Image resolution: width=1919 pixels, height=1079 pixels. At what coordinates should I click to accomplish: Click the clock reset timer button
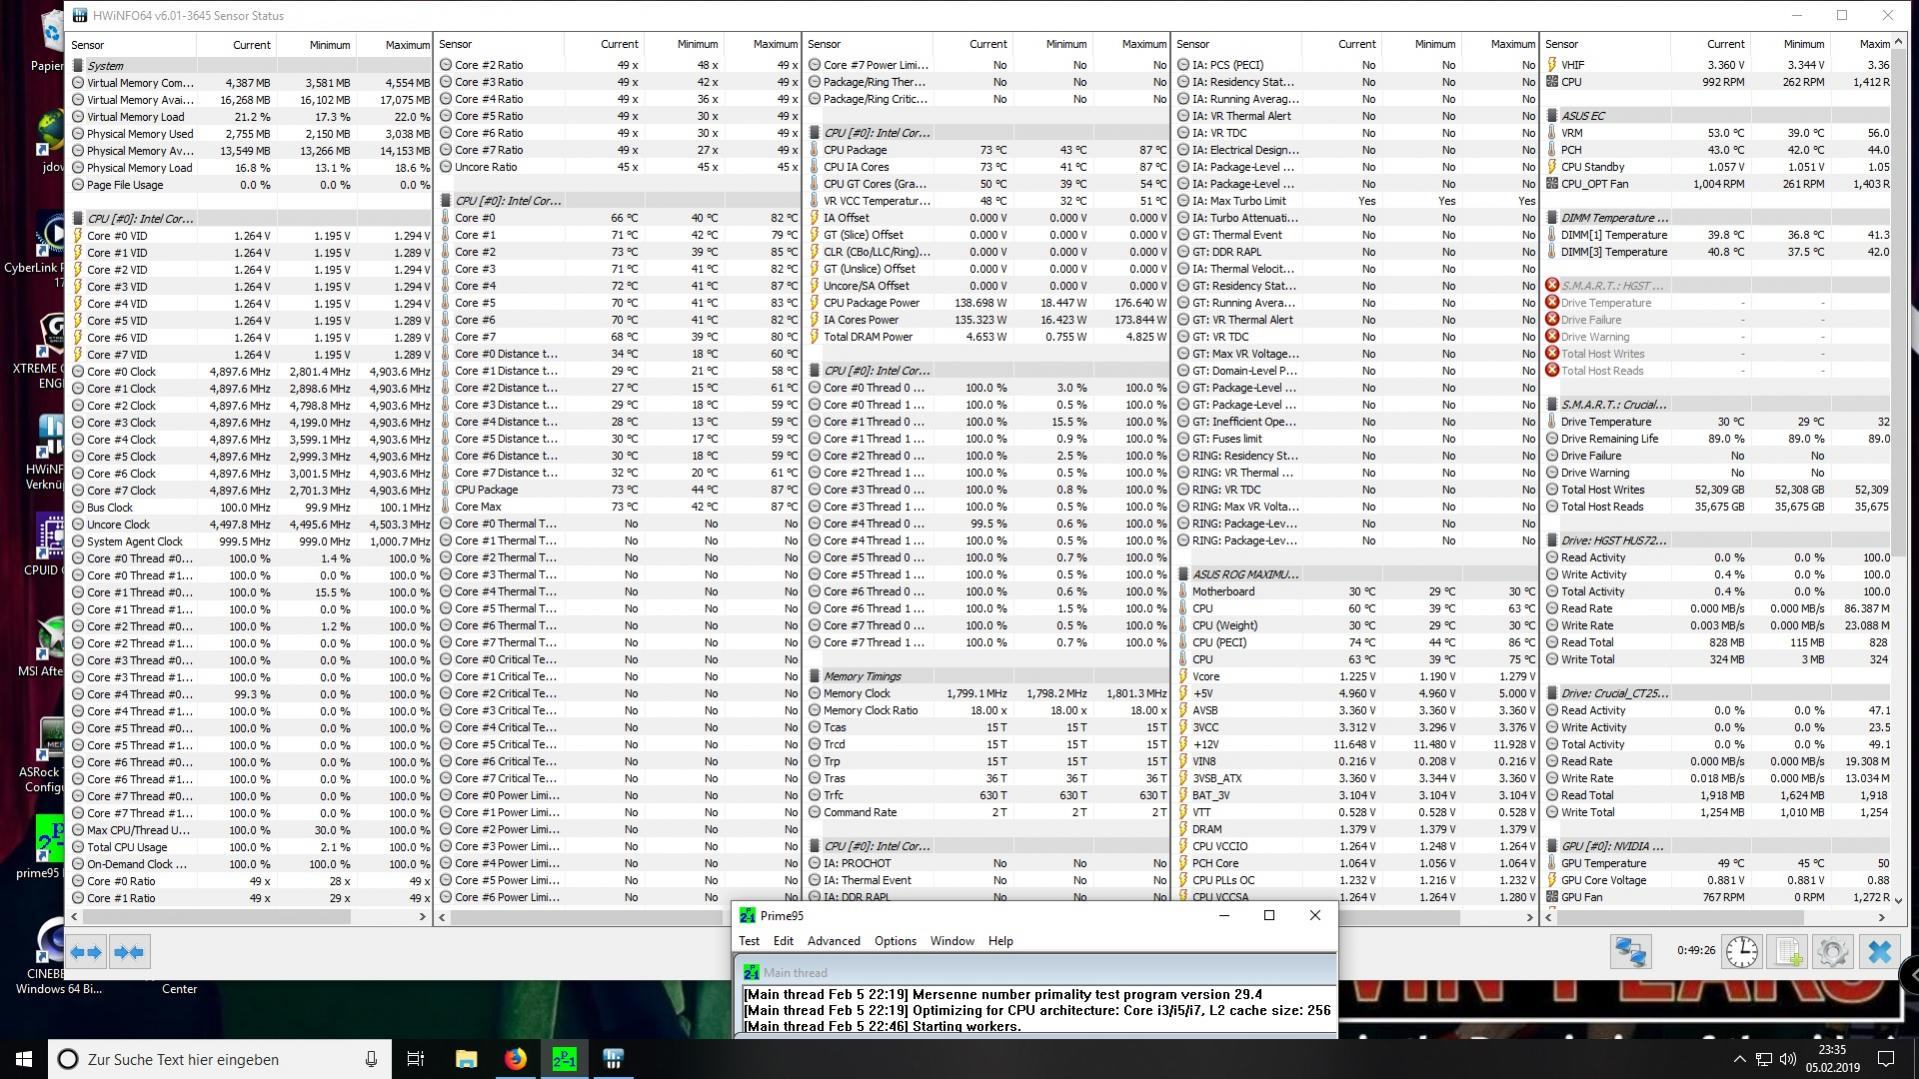(1741, 952)
